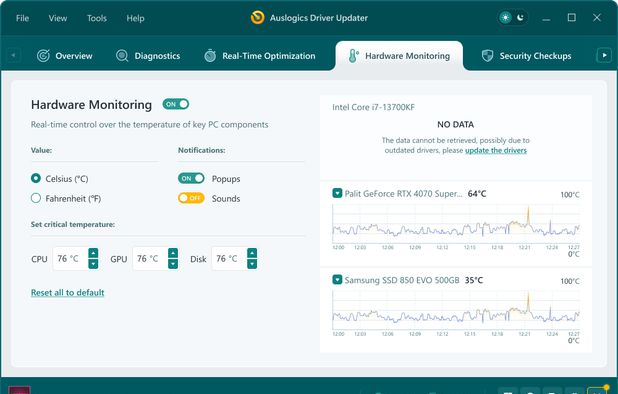
Task: Open the Tools menu
Action: 97,18
